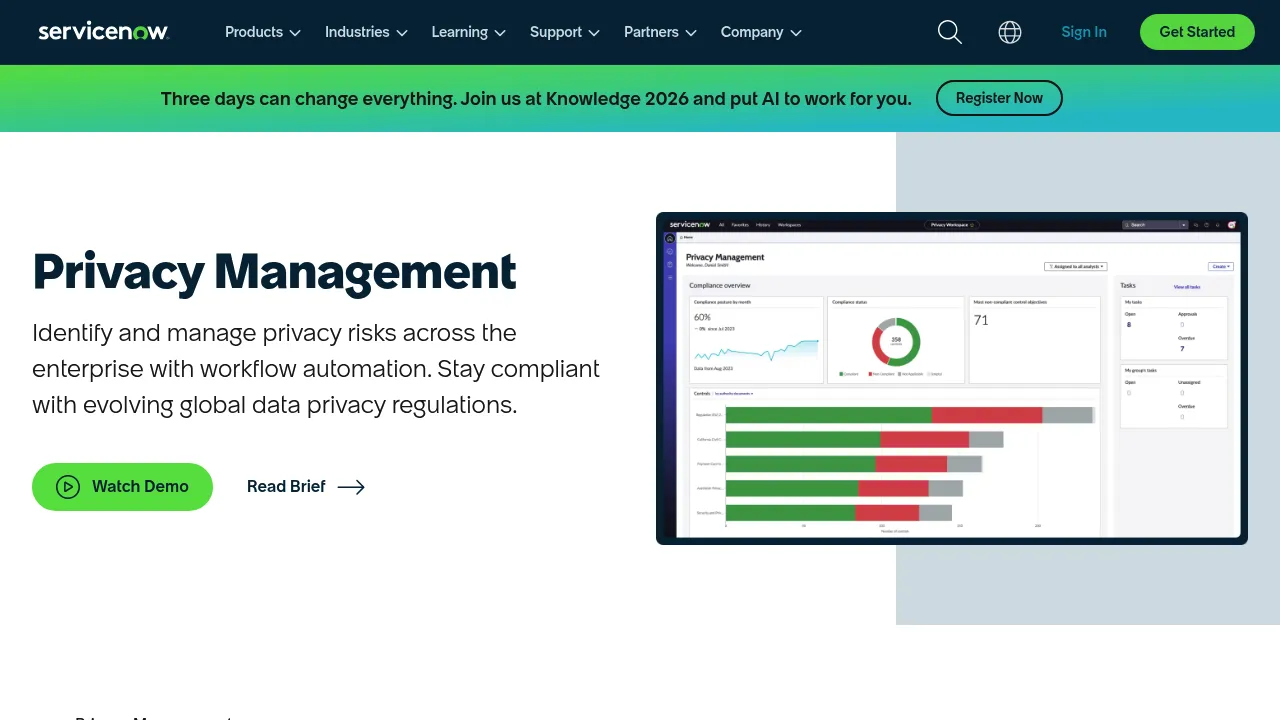Open the Learning menu

(x=469, y=32)
